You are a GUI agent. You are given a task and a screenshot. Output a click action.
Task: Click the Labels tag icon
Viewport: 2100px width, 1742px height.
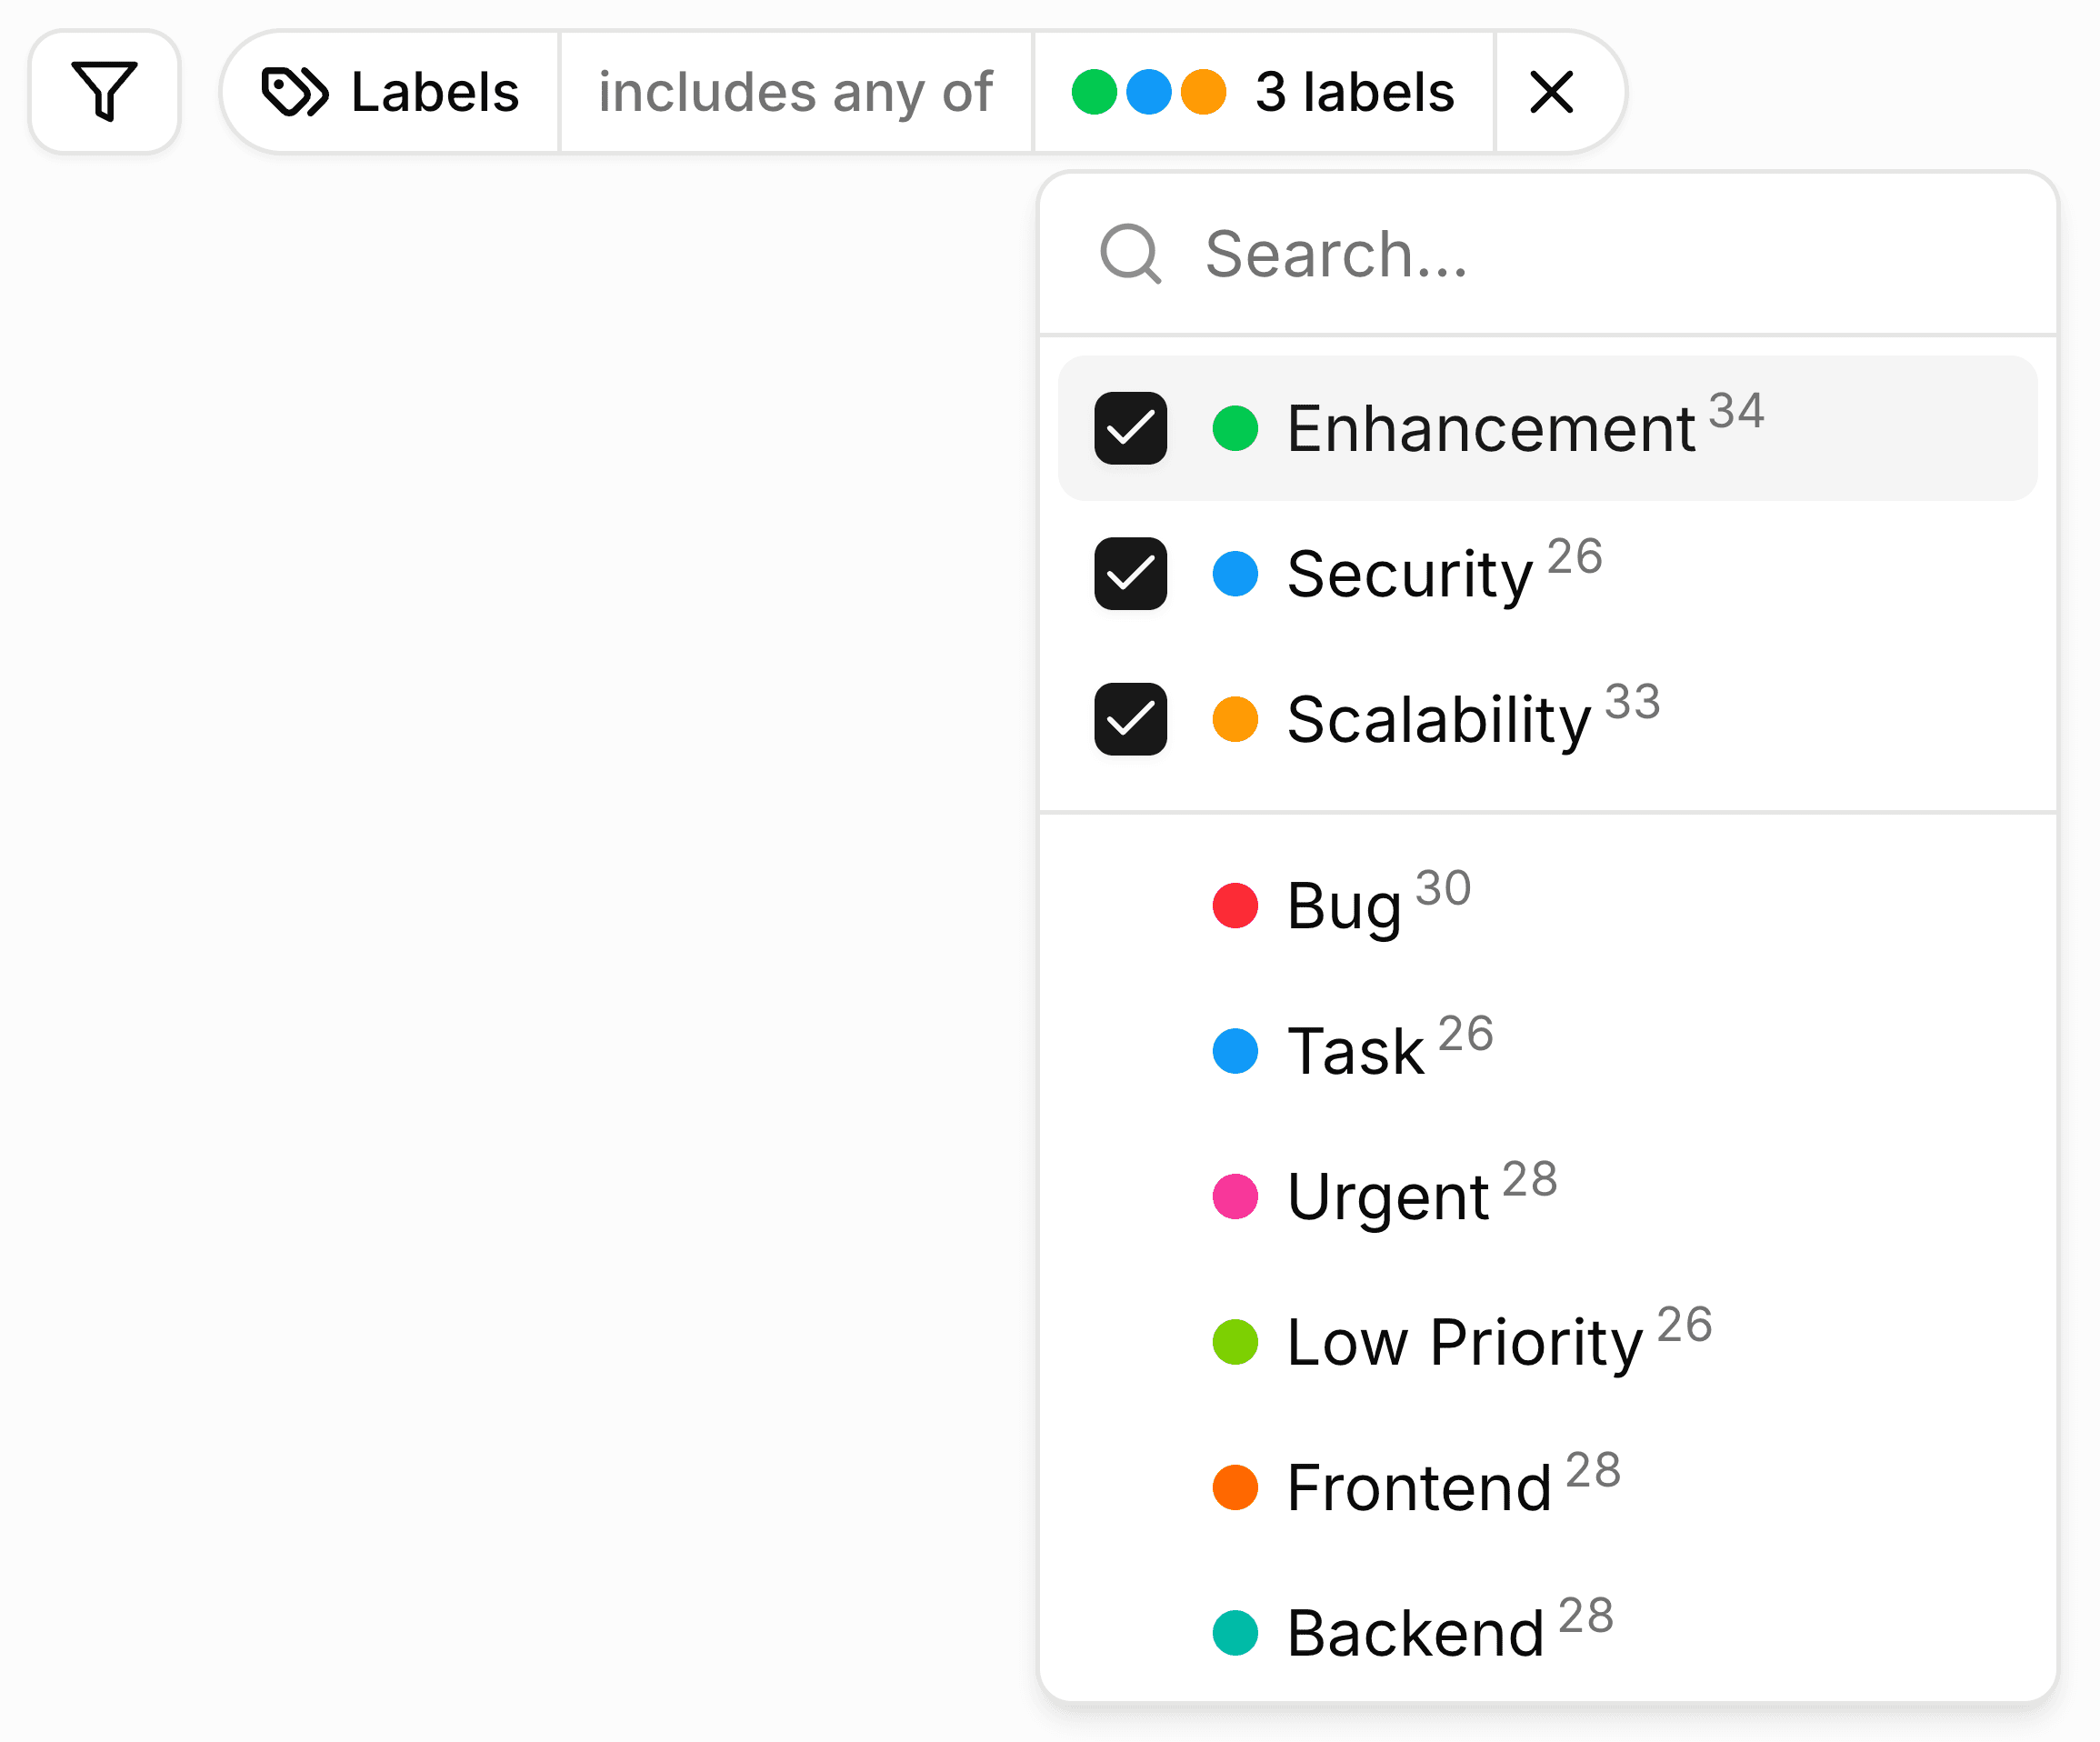pos(294,92)
